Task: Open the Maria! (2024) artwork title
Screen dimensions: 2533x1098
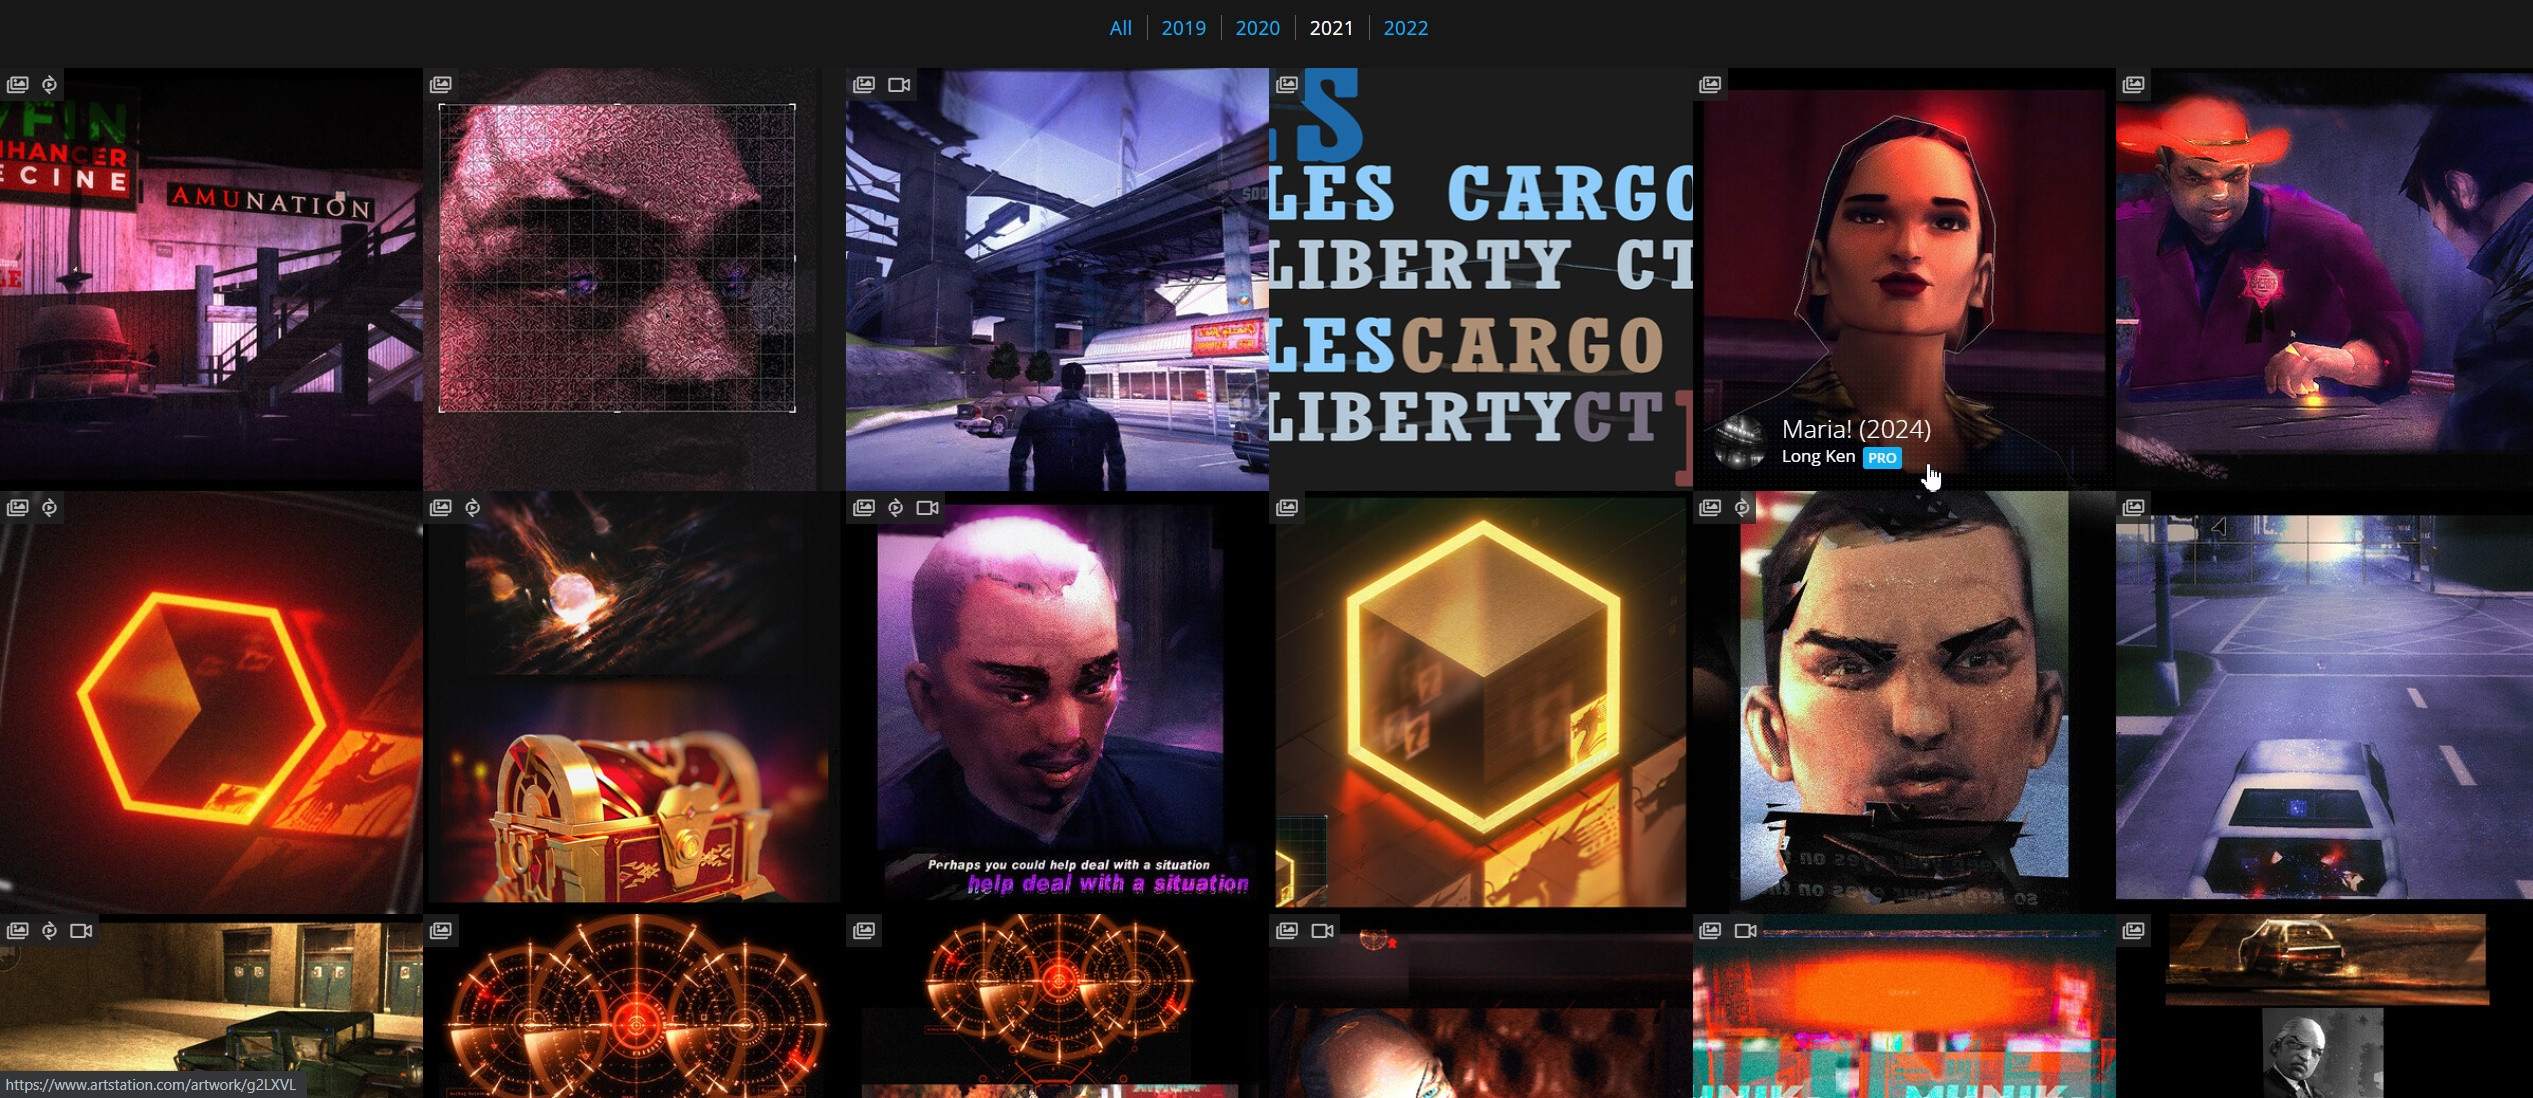Action: click(1856, 429)
